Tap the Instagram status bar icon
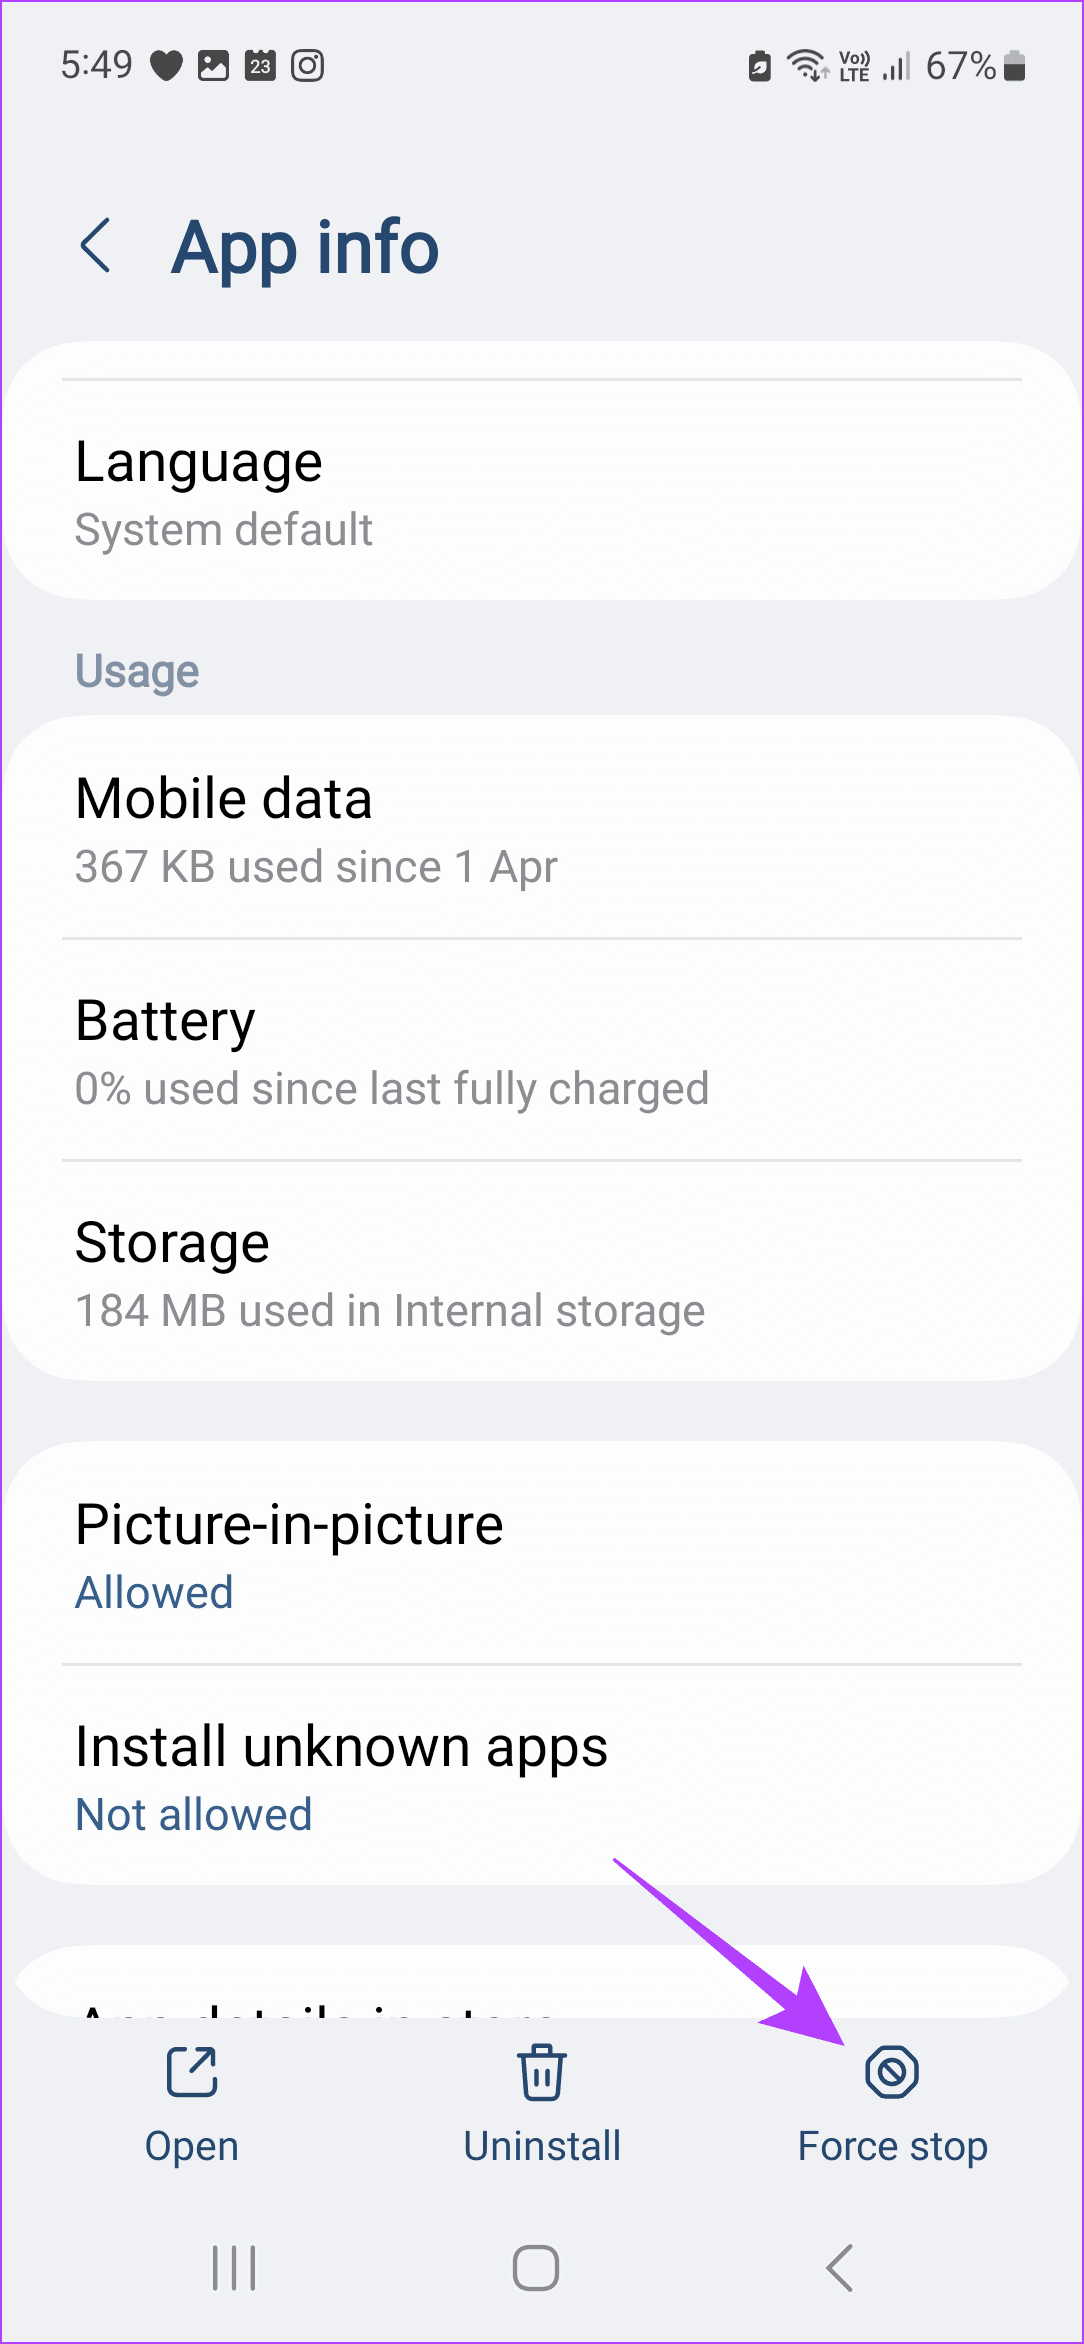 point(307,66)
